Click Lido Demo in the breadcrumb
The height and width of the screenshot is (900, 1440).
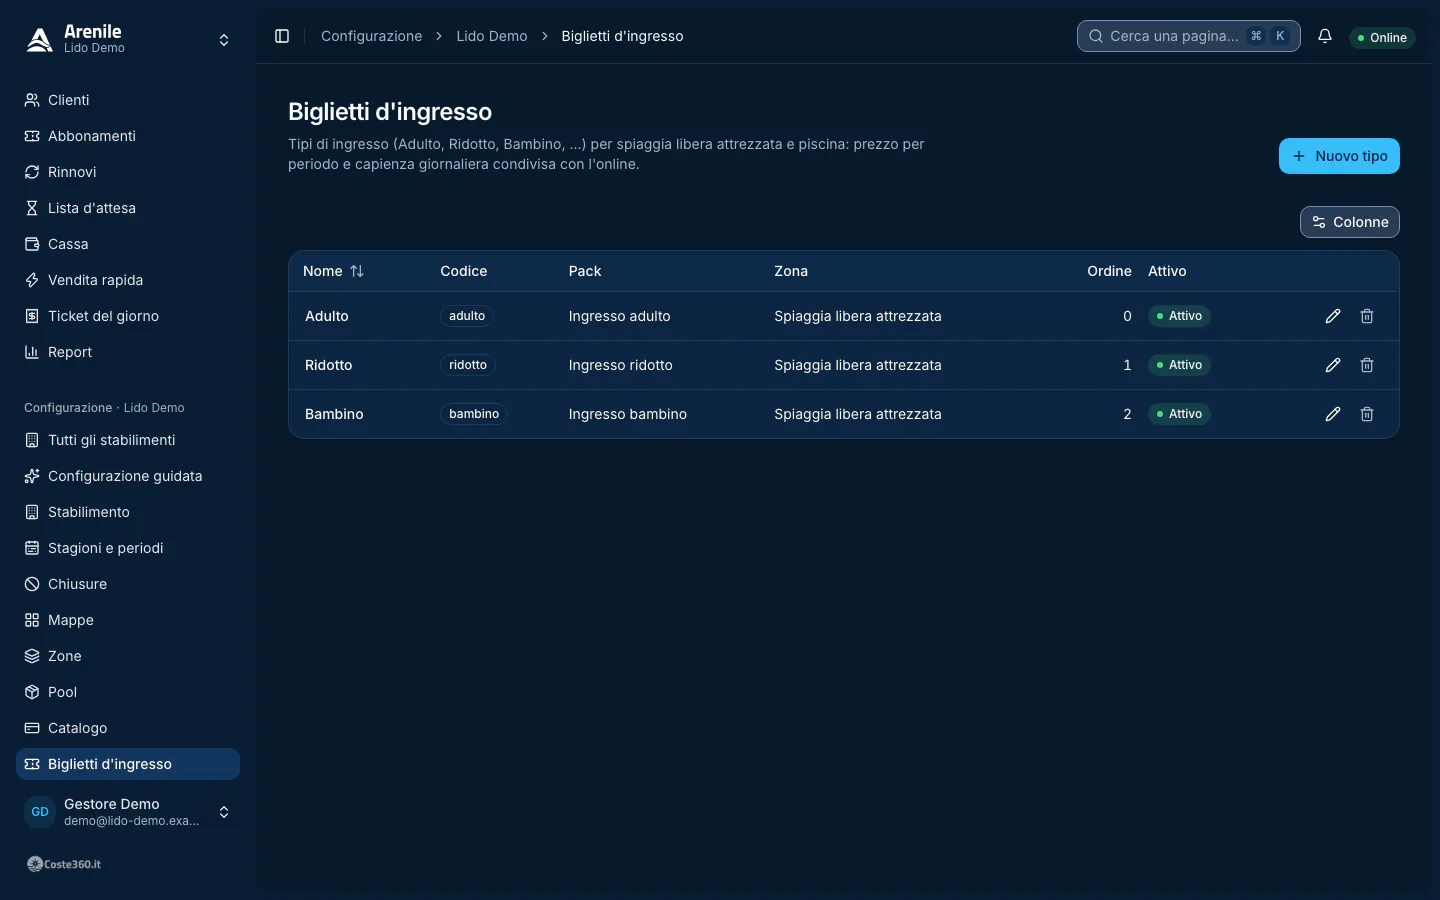492,36
